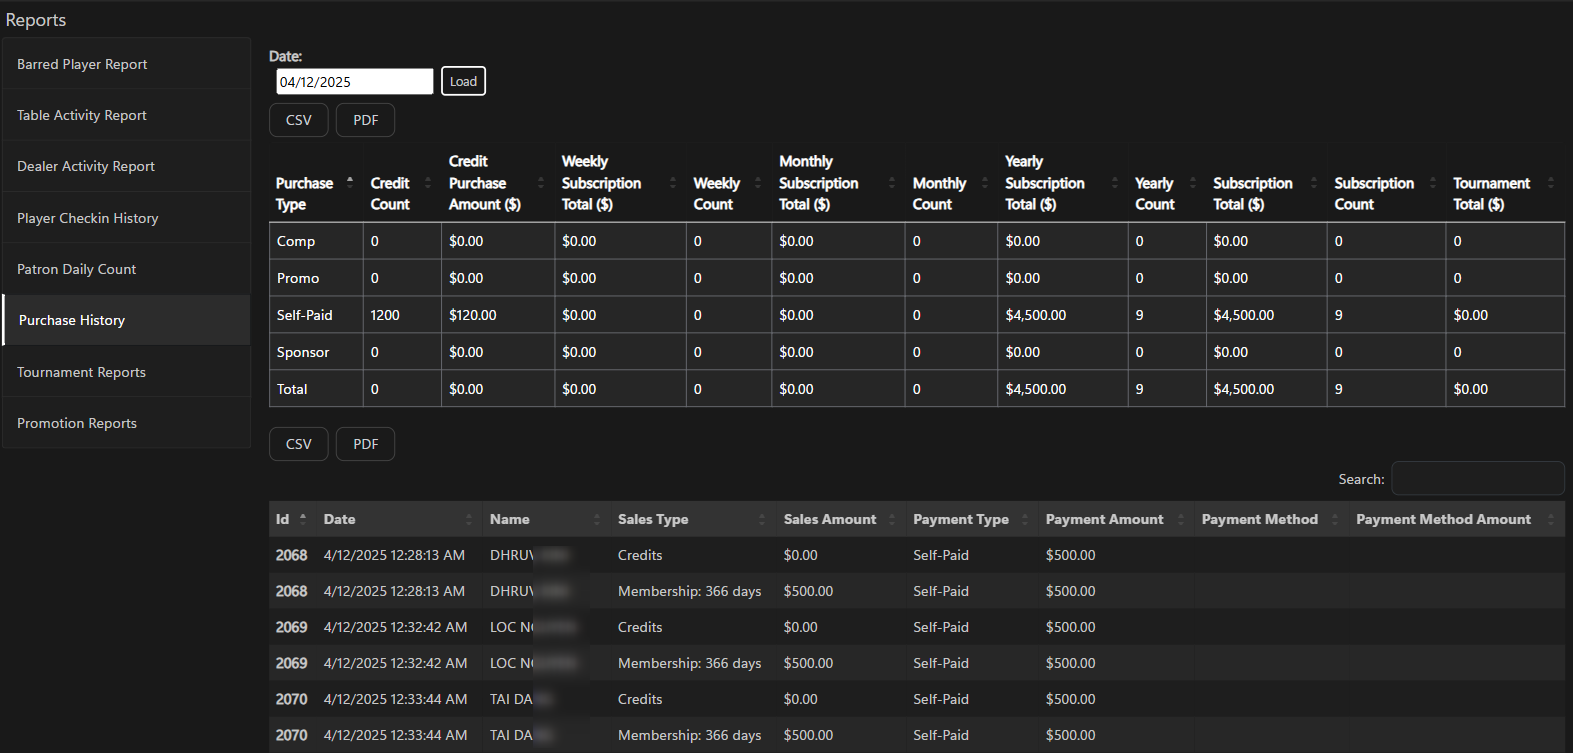
Task: Export summary table as PDF
Action: point(365,120)
